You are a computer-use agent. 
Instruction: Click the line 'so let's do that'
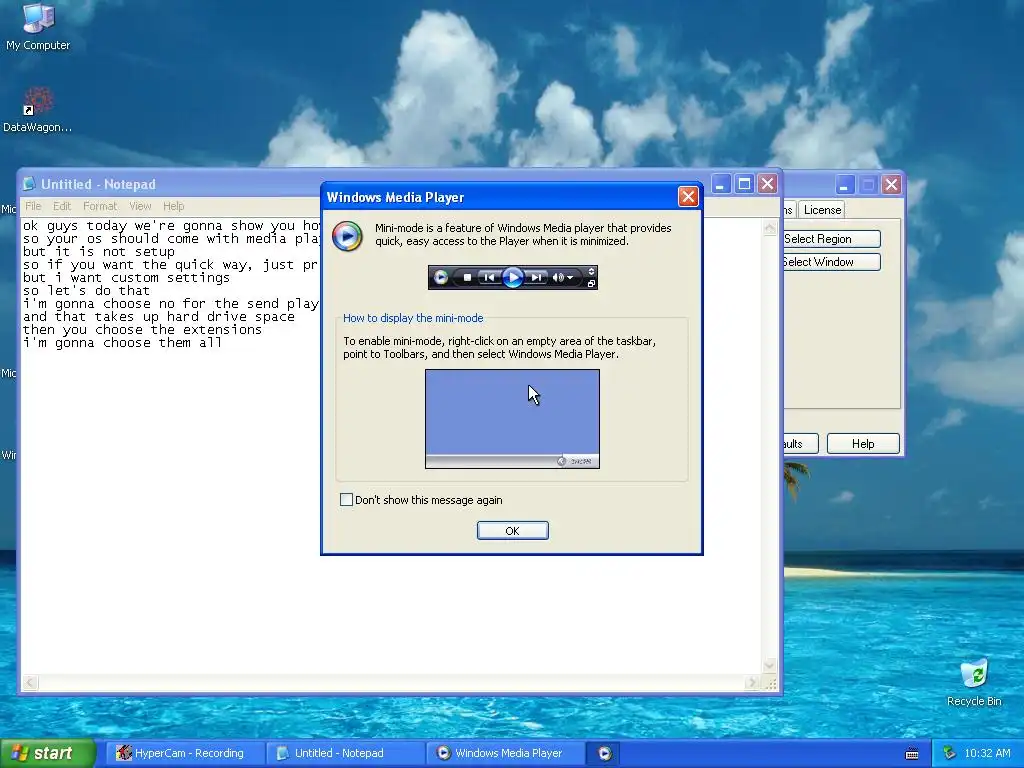point(86,291)
